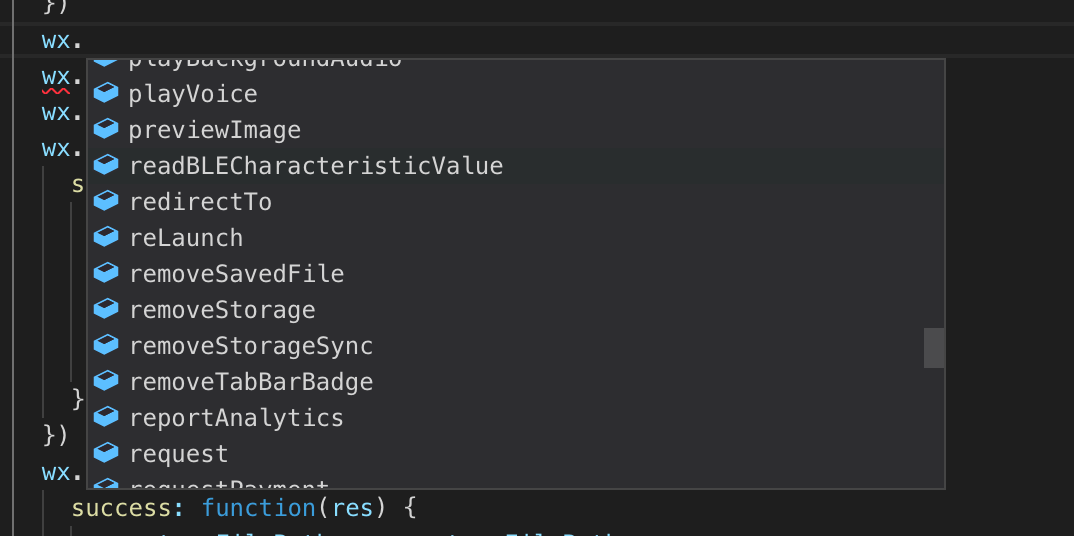Viewport: 1074px width, 536px height.
Task: Select redirectTo in the suggestion list
Action: coord(200,202)
